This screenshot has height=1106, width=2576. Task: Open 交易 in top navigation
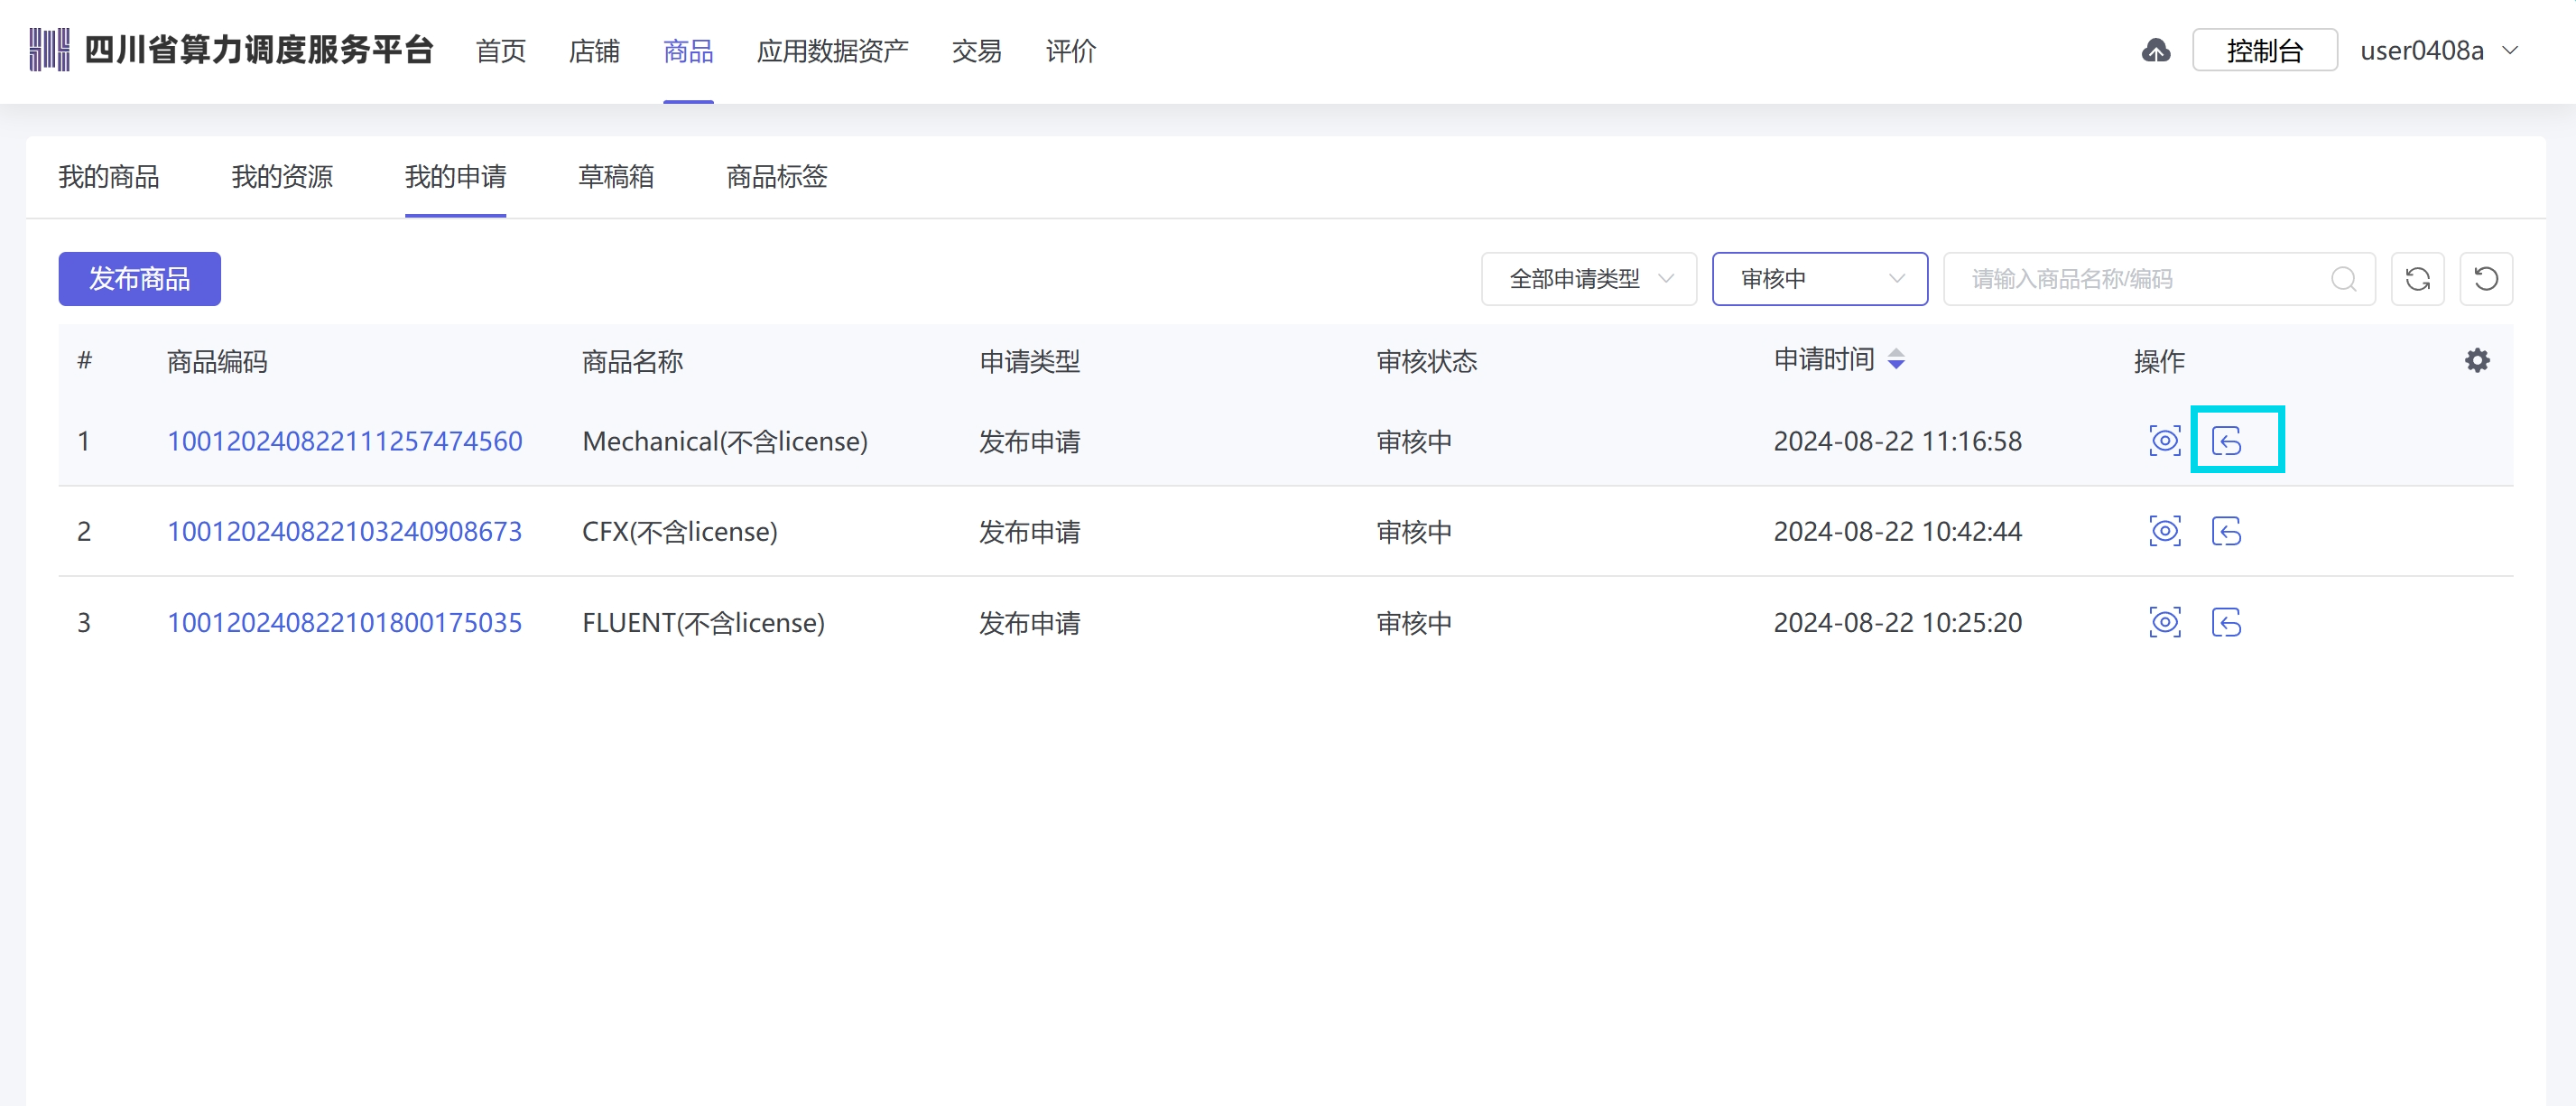coord(976,51)
